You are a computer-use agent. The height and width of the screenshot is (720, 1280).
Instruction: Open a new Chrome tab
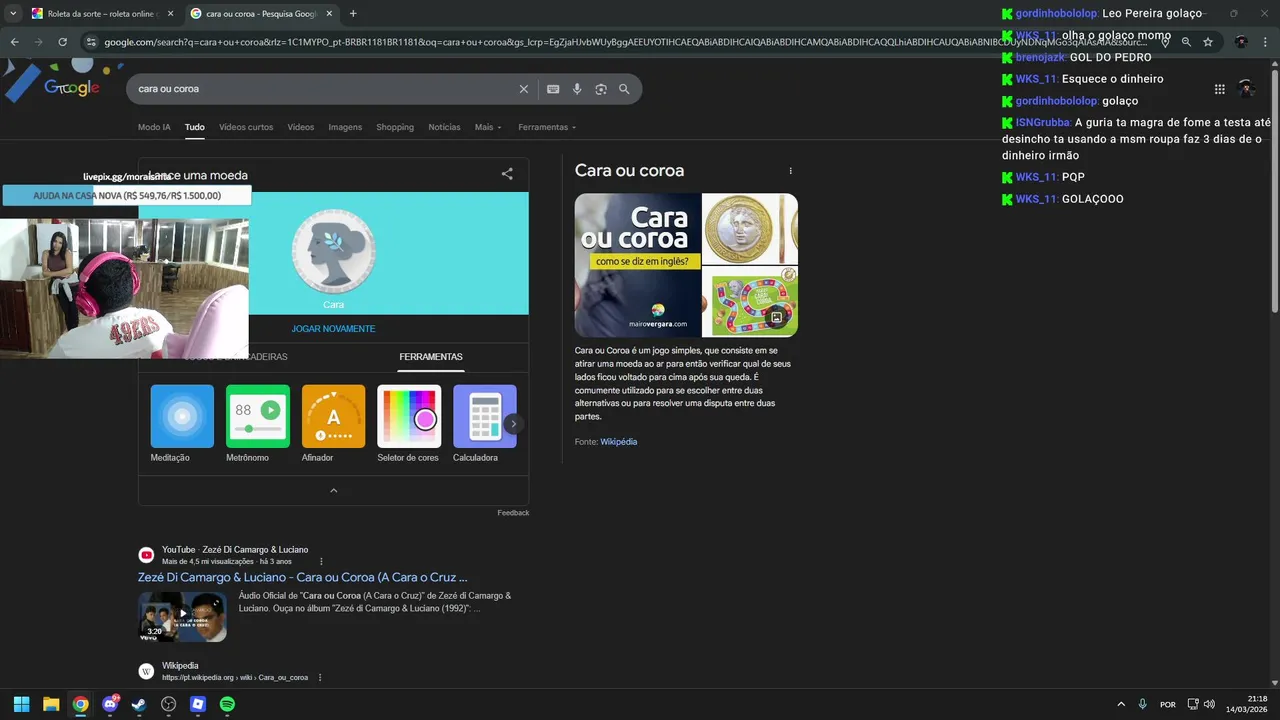click(353, 14)
